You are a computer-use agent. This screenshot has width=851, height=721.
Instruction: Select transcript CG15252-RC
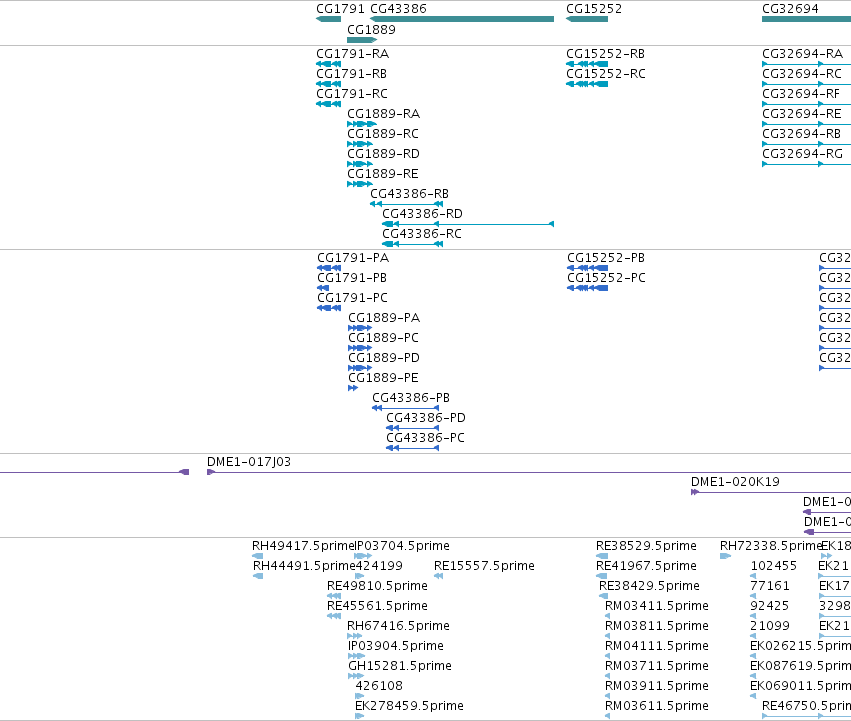pos(587,84)
